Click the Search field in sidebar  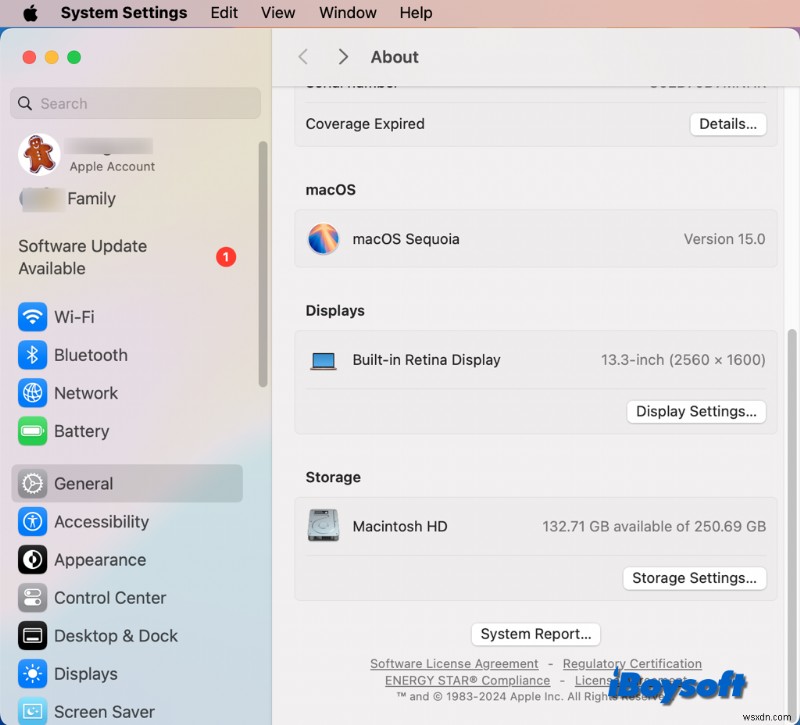(135, 104)
